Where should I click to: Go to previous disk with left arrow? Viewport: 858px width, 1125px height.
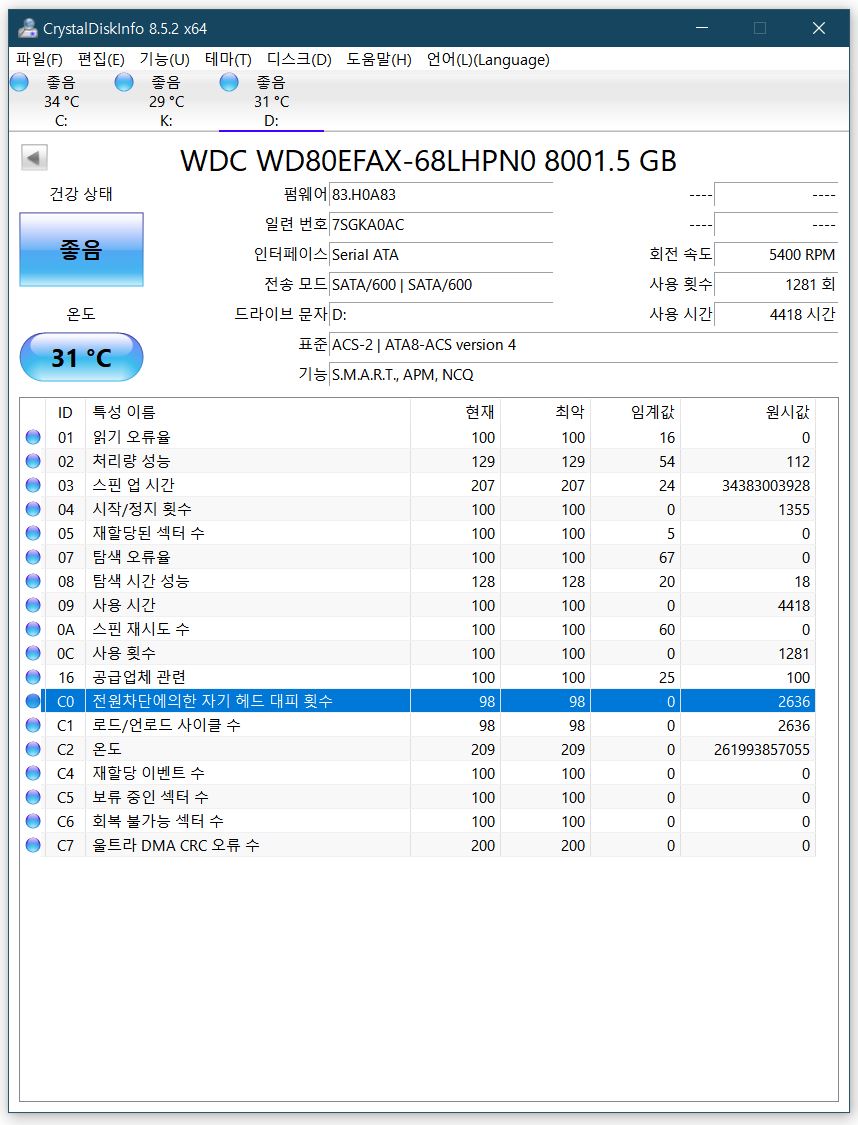34,157
